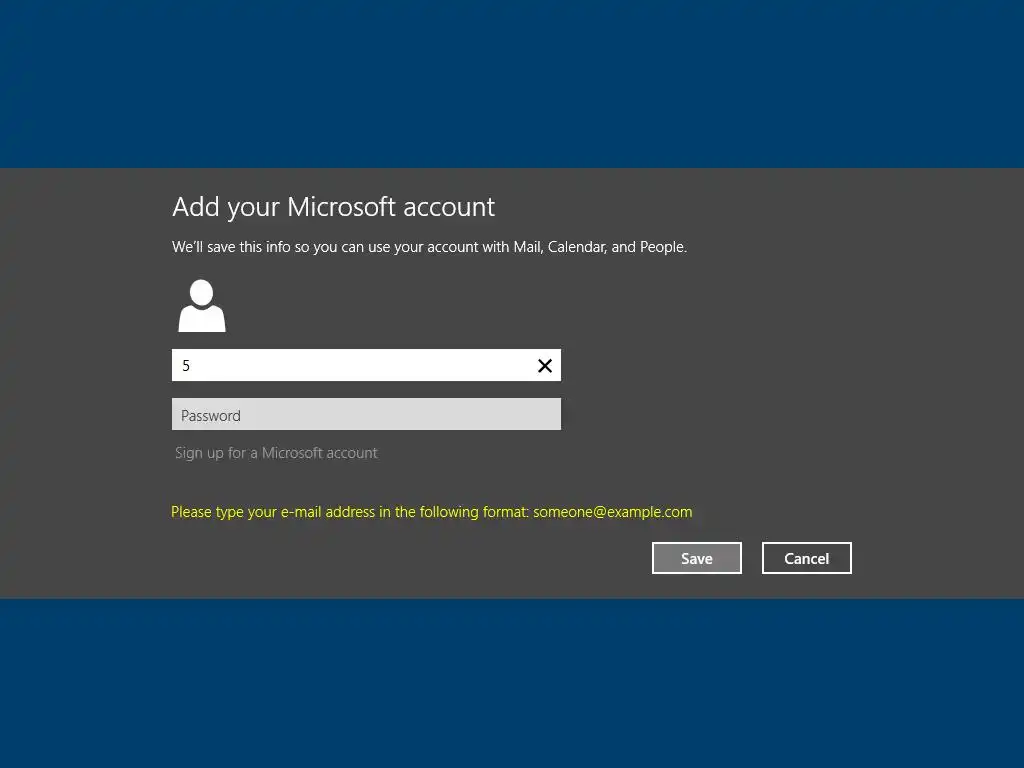The height and width of the screenshot is (768, 1024).
Task: Click the Save button
Action: point(697,558)
